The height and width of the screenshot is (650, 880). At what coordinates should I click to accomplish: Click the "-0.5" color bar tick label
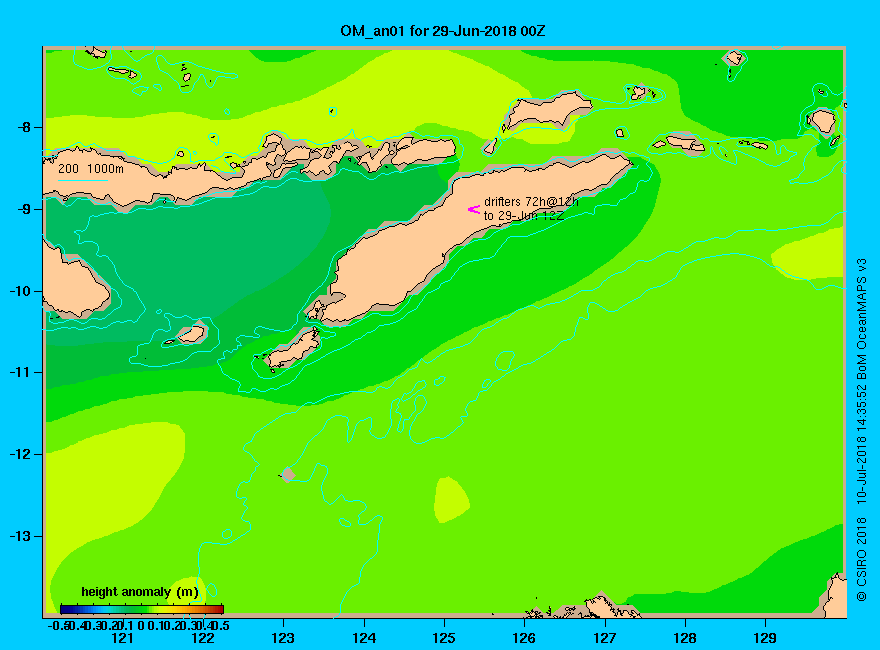tap(58, 625)
